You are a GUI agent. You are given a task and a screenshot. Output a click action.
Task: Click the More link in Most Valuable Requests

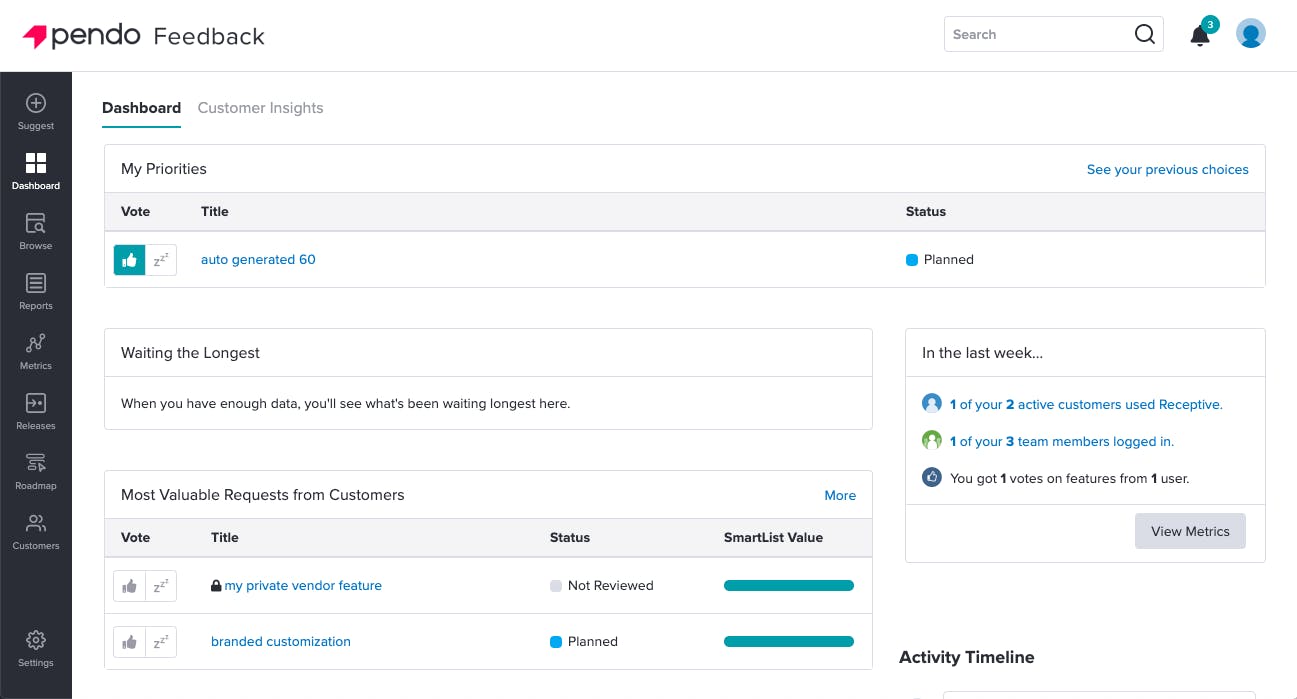click(840, 495)
